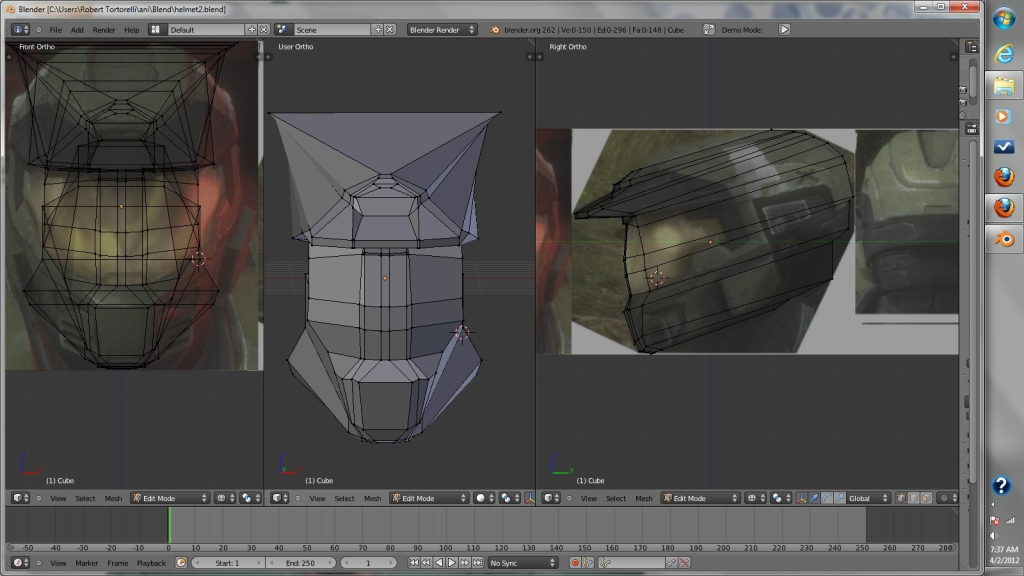1024x576 pixels.
Task: Open Select menu in User Ortho viewport
Action: [344, 498]
